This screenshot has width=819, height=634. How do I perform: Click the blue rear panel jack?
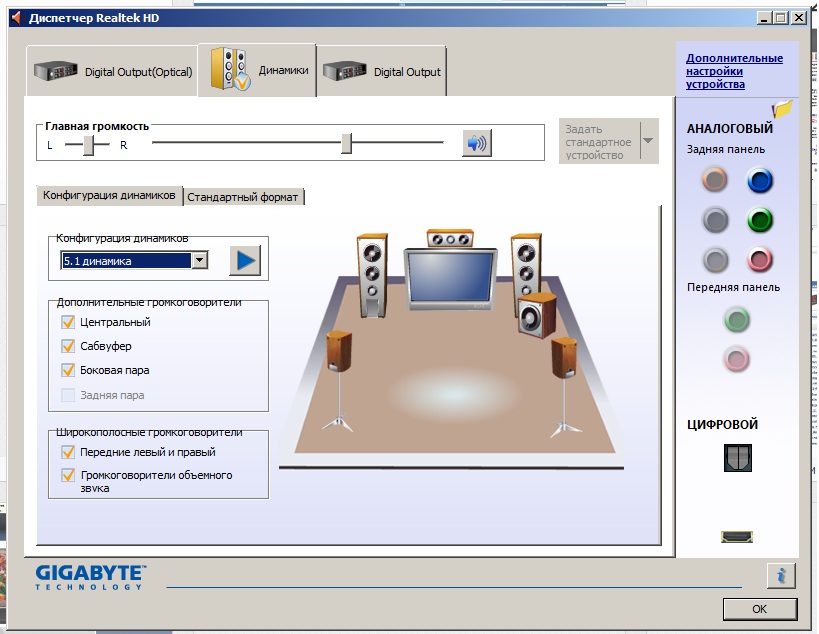coord(759,180)
